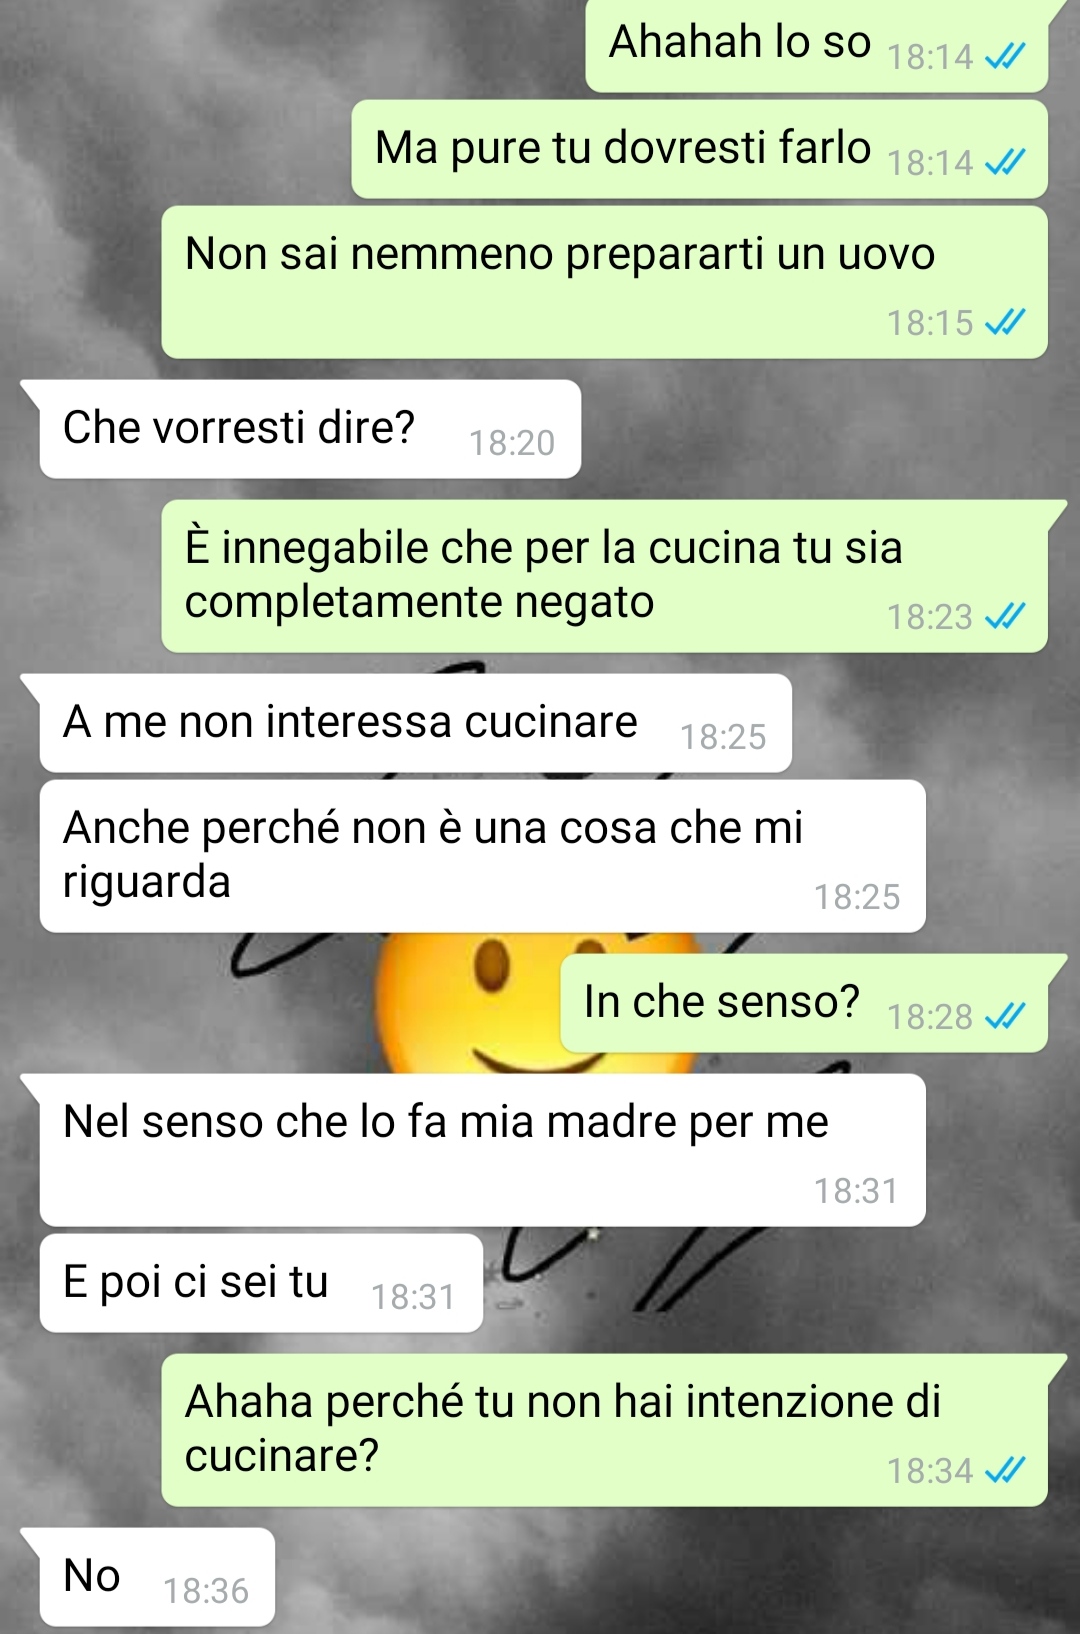The image size is (1080, 1634).
Task: Tap the 18:36 timestamp on 'No'
Action: pyautogui.click(x=206, y=1591)
